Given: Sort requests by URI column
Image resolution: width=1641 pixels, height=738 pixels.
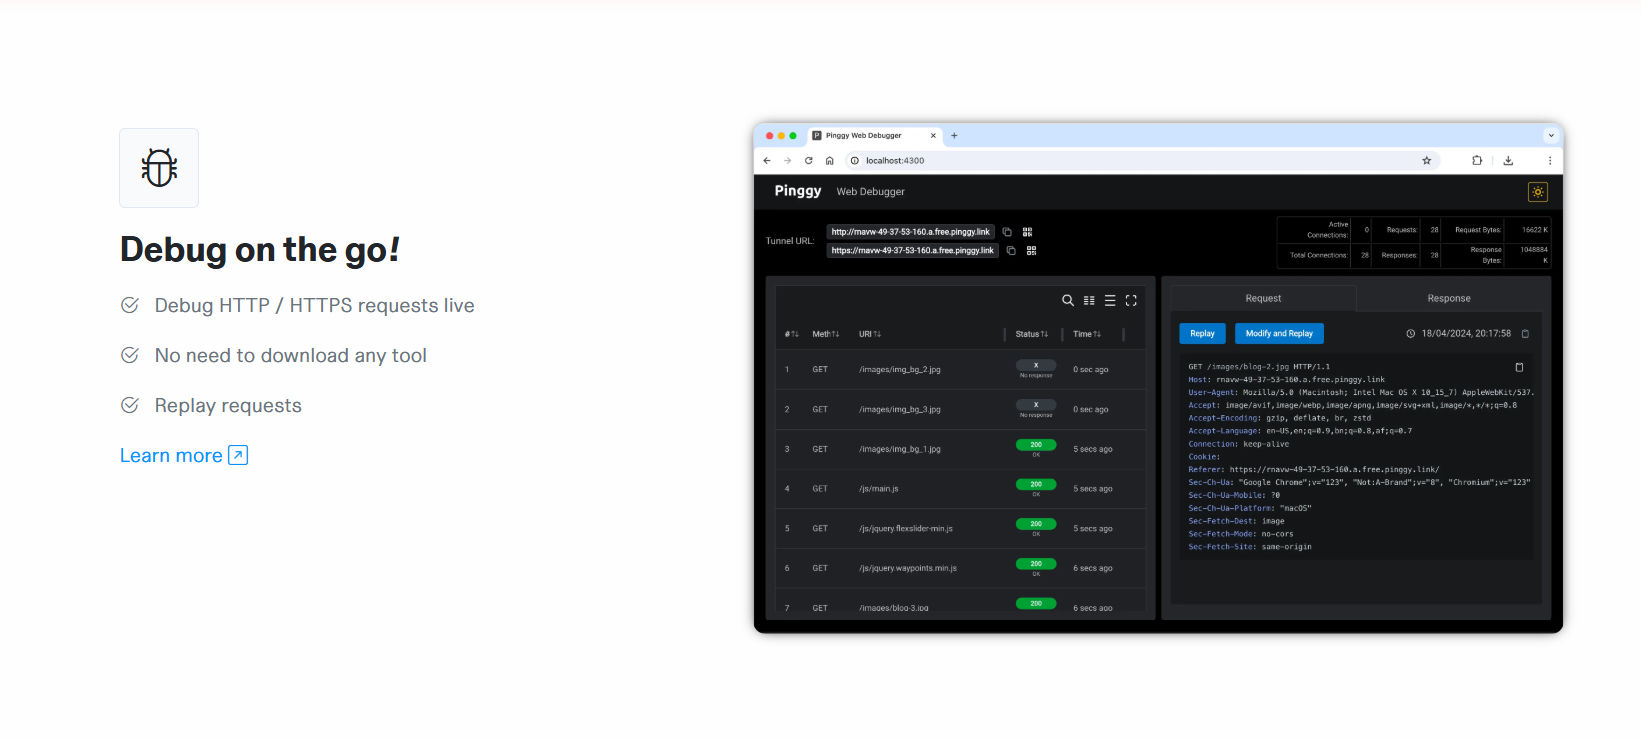Looking at the screenshot, I should [869, 334].
